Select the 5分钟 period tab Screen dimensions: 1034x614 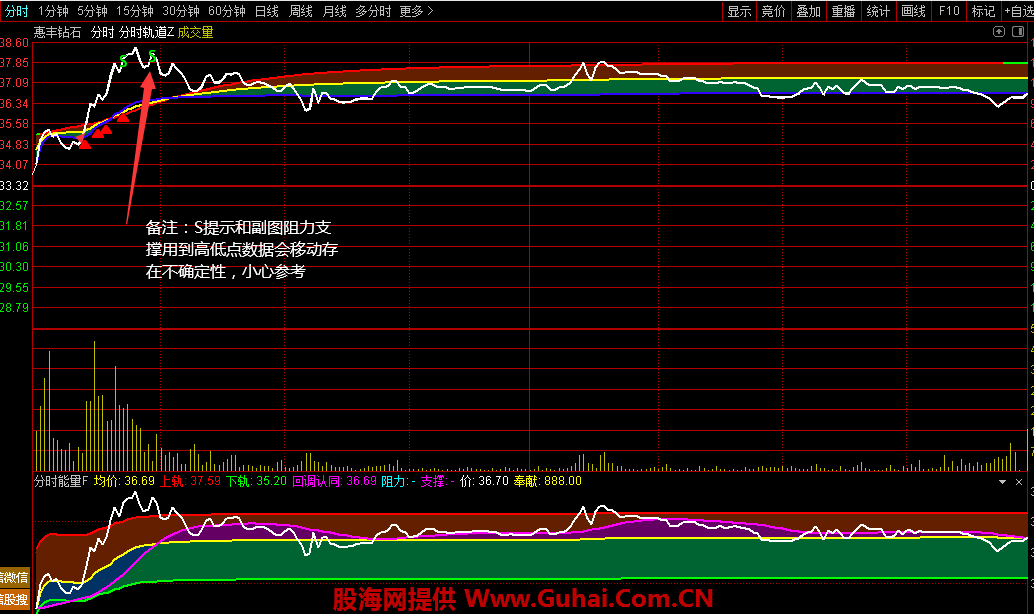tap(93, 11)
